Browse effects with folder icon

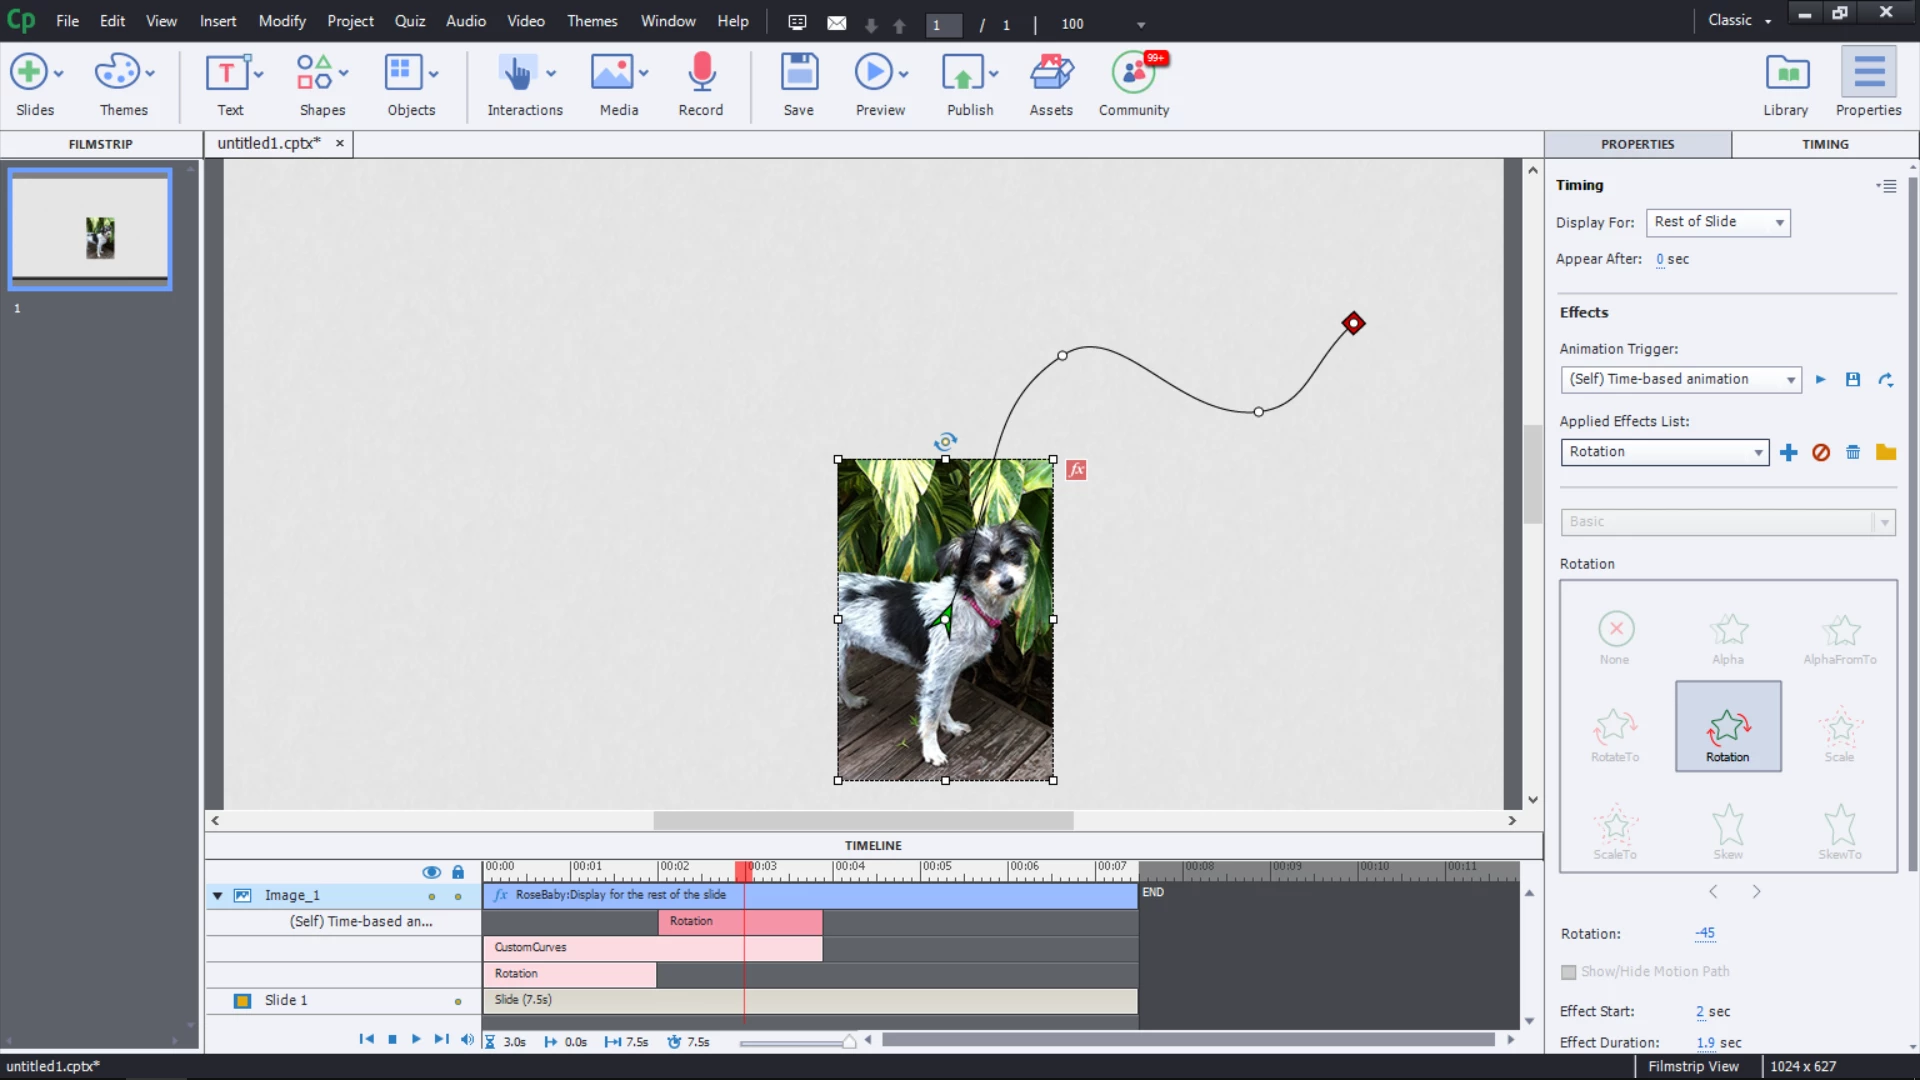point(1886,453)
